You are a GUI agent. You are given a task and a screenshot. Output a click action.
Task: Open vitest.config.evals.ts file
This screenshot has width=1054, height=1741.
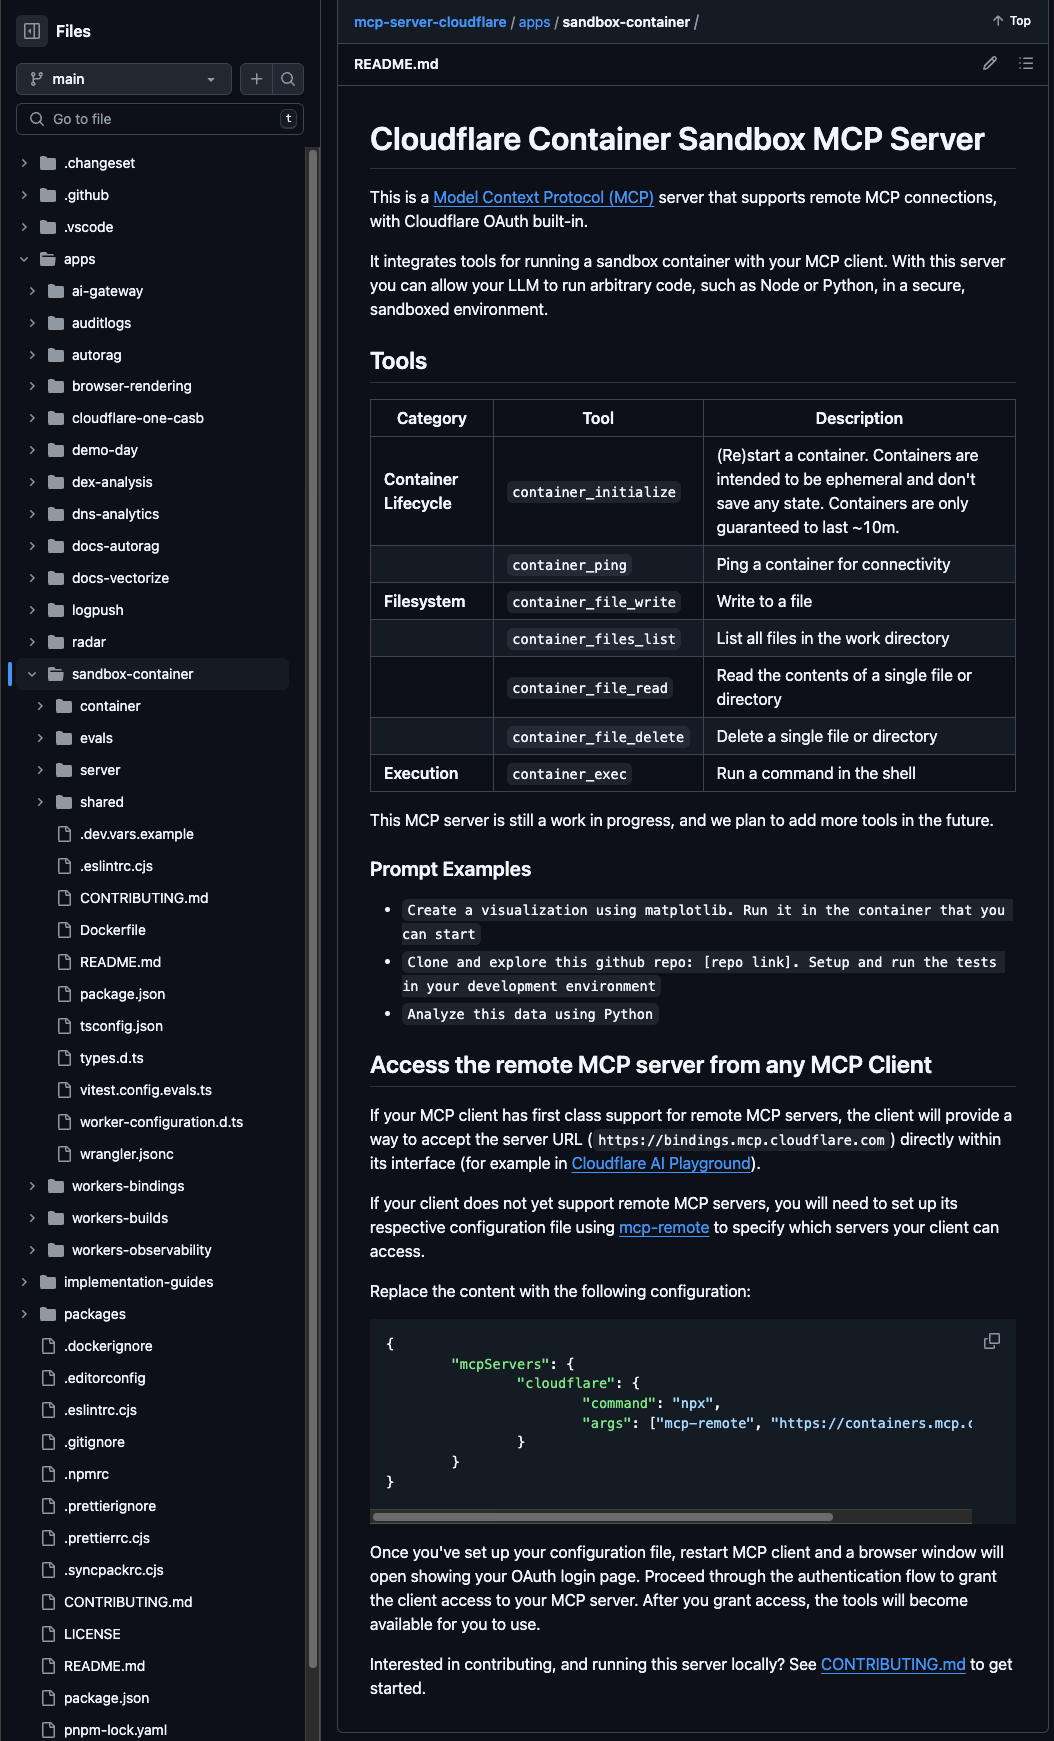[146, 1090]
